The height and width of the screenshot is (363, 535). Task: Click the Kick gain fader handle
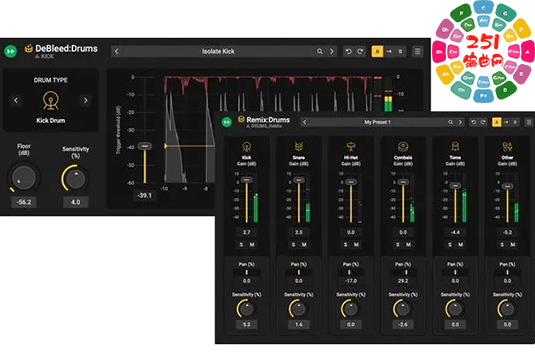click(246, 180)
